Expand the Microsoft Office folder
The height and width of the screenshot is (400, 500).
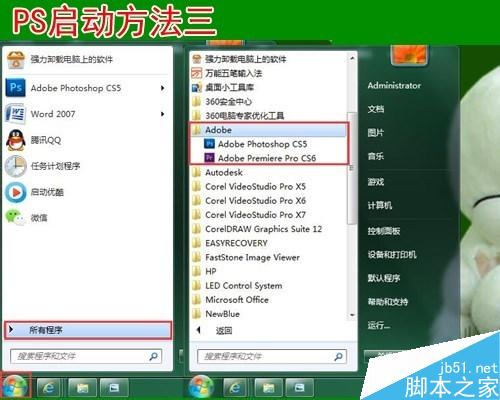point(269,300)
